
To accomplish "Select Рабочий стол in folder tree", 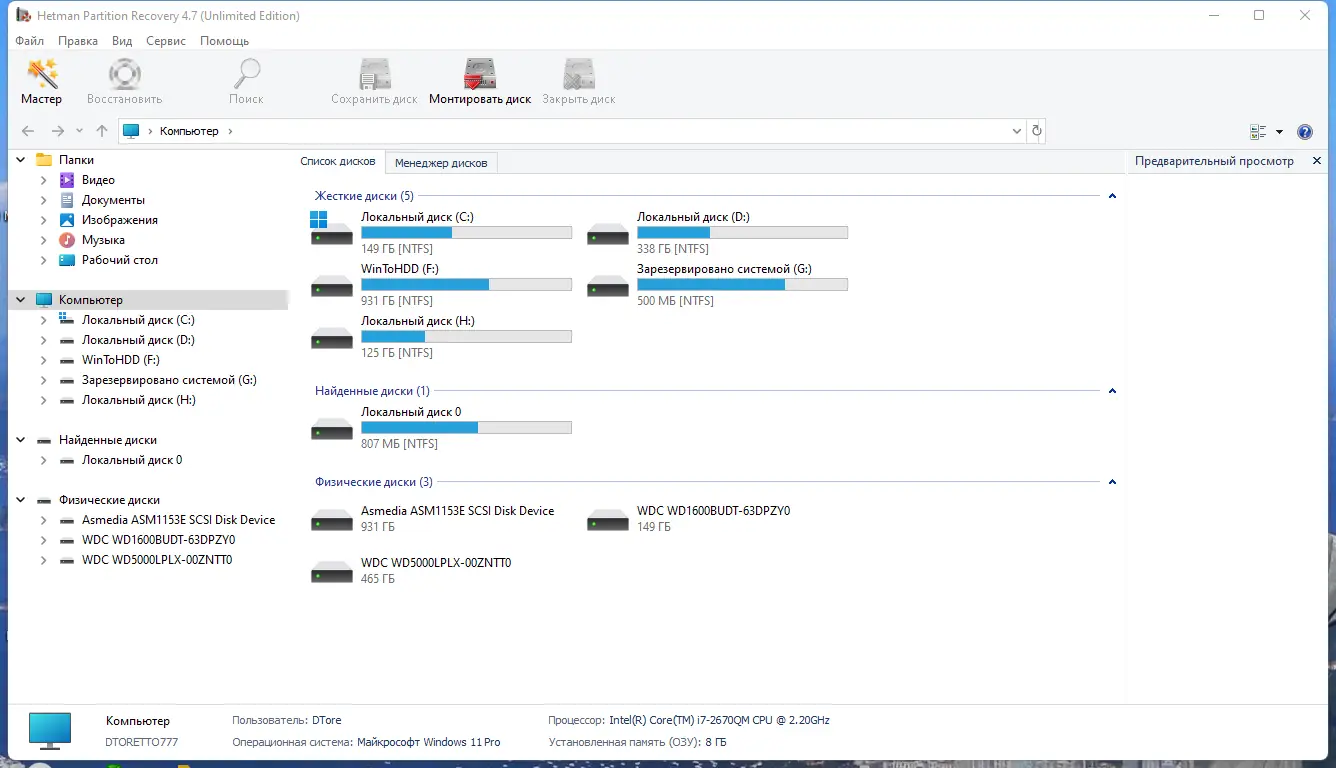I will 120,260.
